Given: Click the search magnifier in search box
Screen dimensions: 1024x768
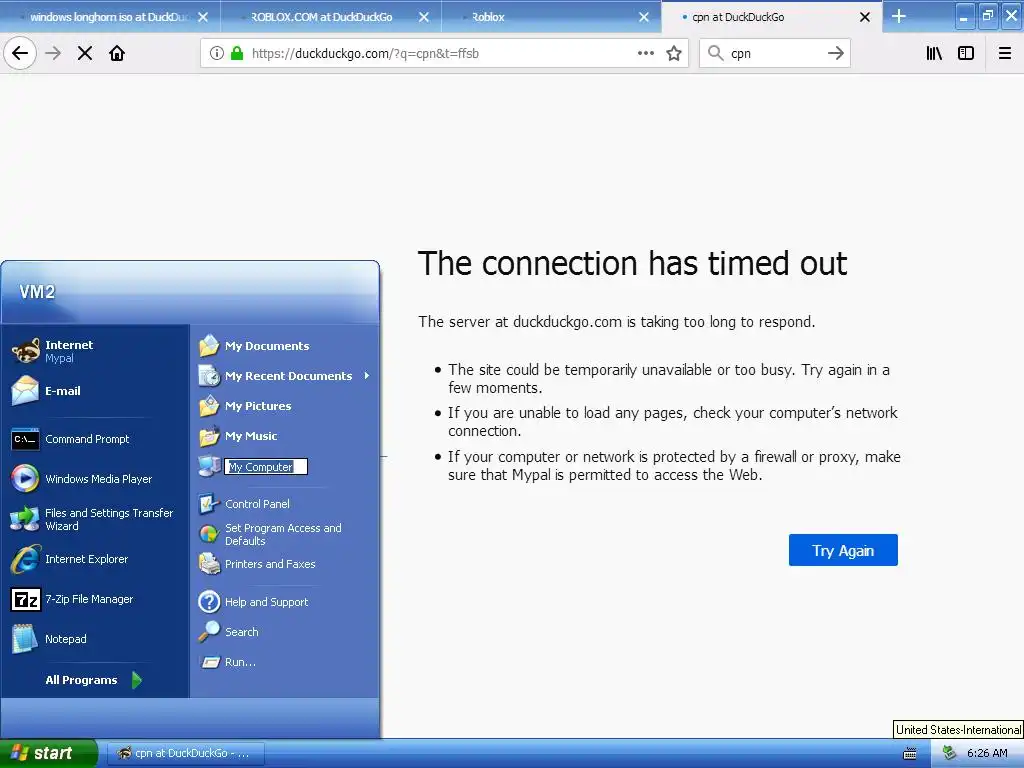Looking at the screenshot, I should click(x=716, y=54).
